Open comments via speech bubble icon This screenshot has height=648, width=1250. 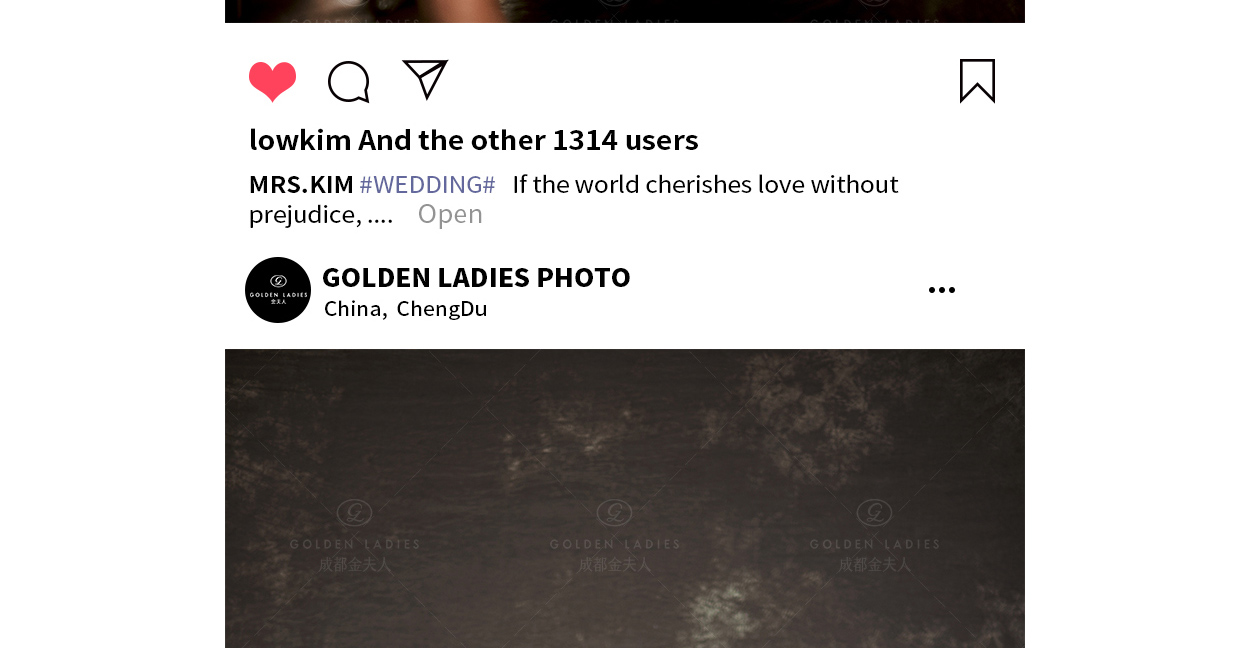tap(349, 82)
